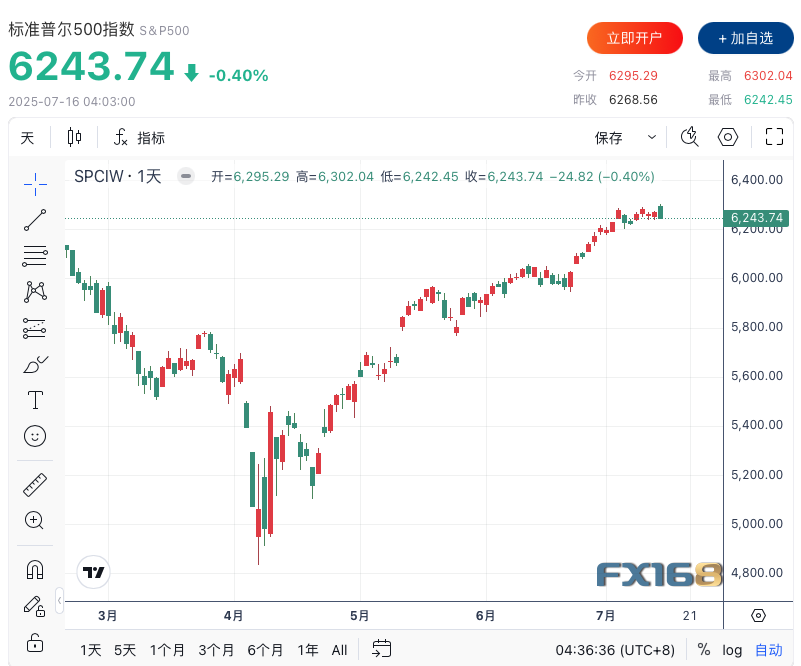This screenshot has width=801, height=666.
Task: Select the brush drawing tool
Action: pyautogui.click(x=35, y=364)
